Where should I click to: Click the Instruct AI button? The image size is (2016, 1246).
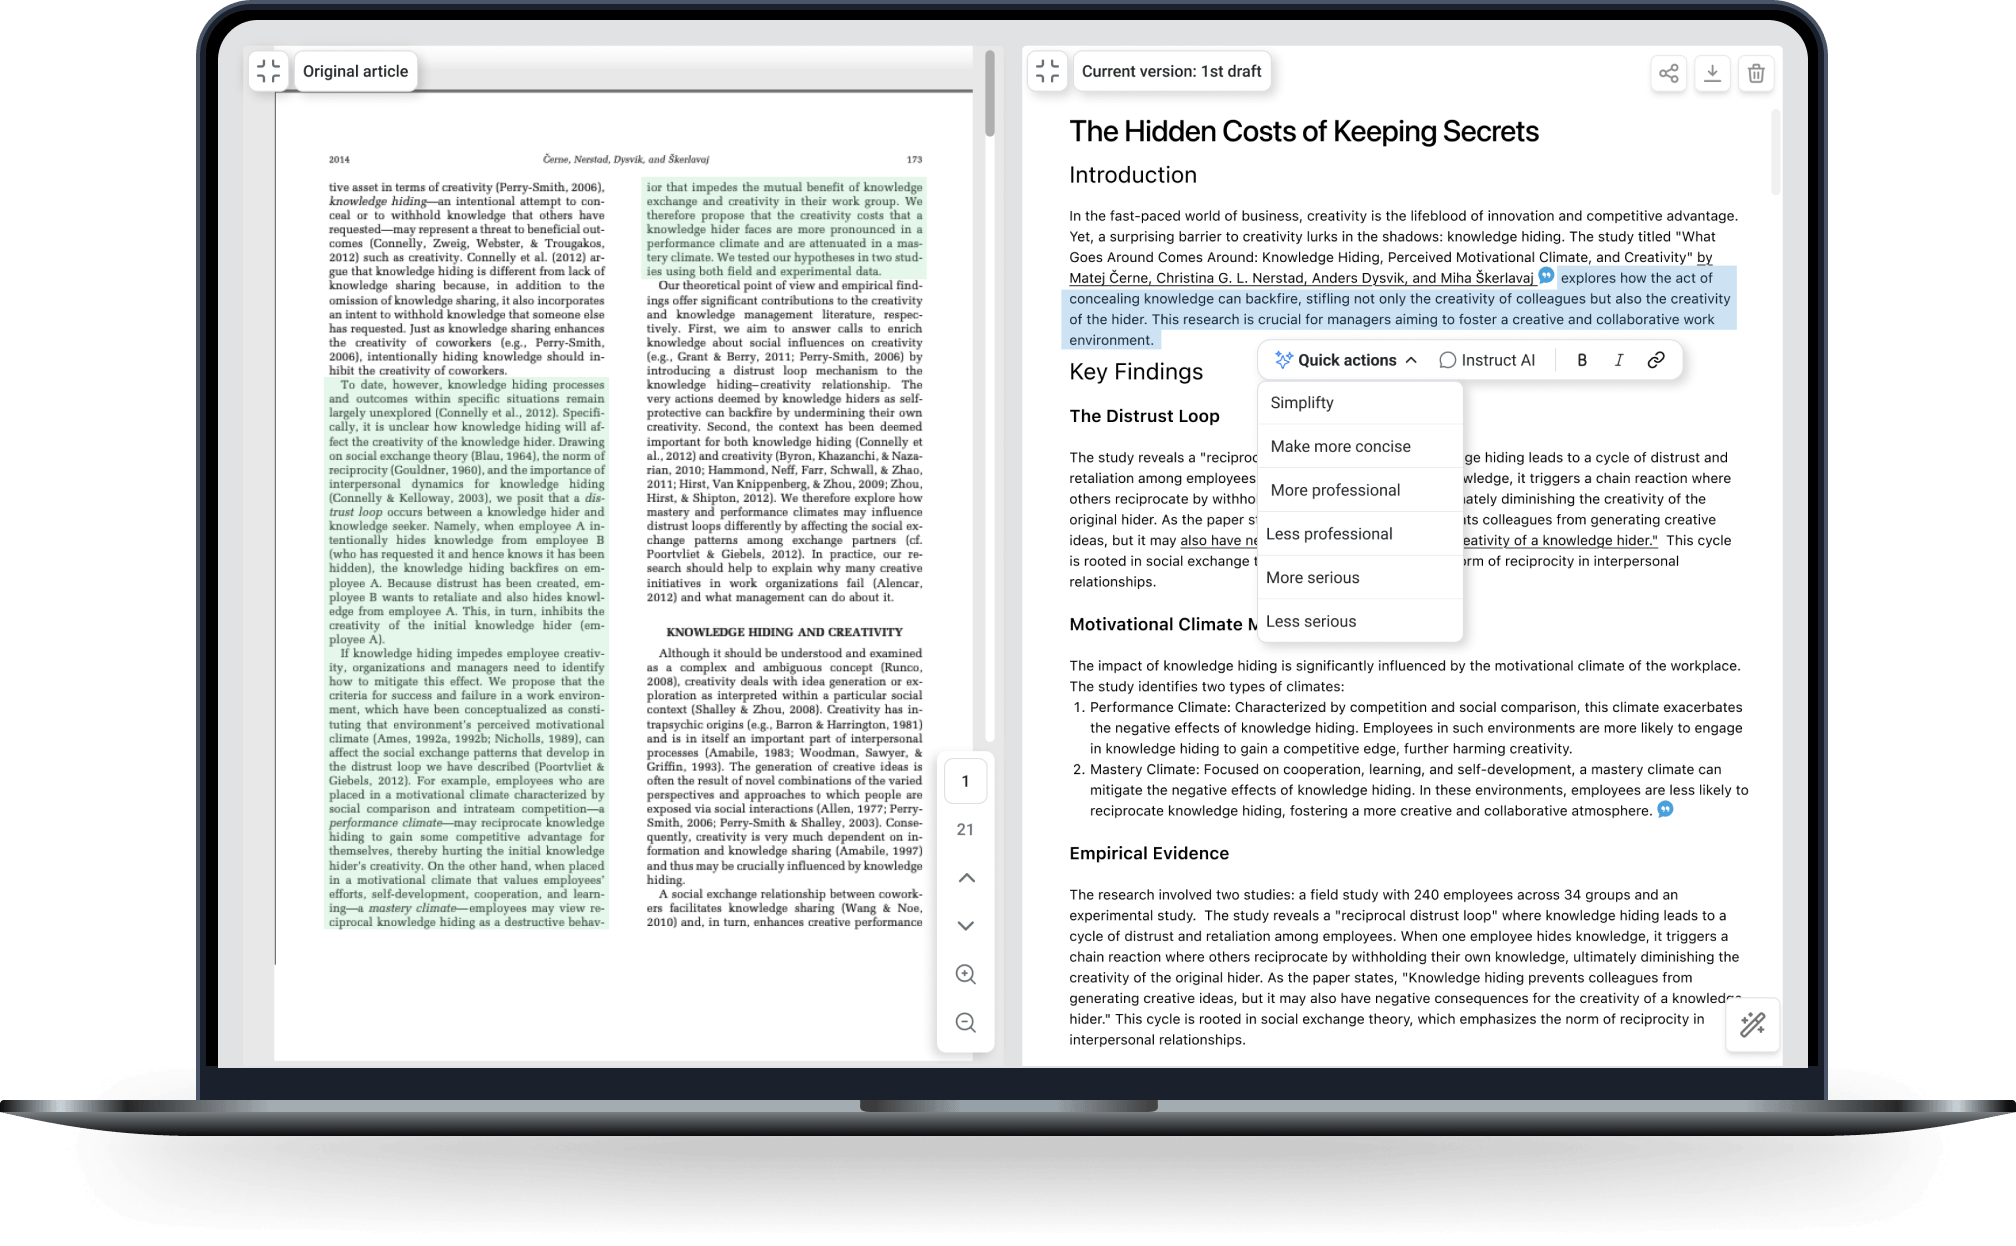1487,360
